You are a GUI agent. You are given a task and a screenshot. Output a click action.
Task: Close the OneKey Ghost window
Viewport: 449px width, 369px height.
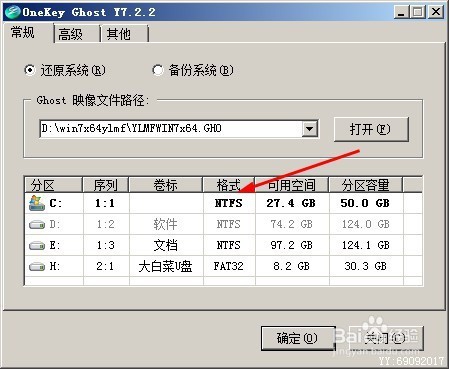436,12
